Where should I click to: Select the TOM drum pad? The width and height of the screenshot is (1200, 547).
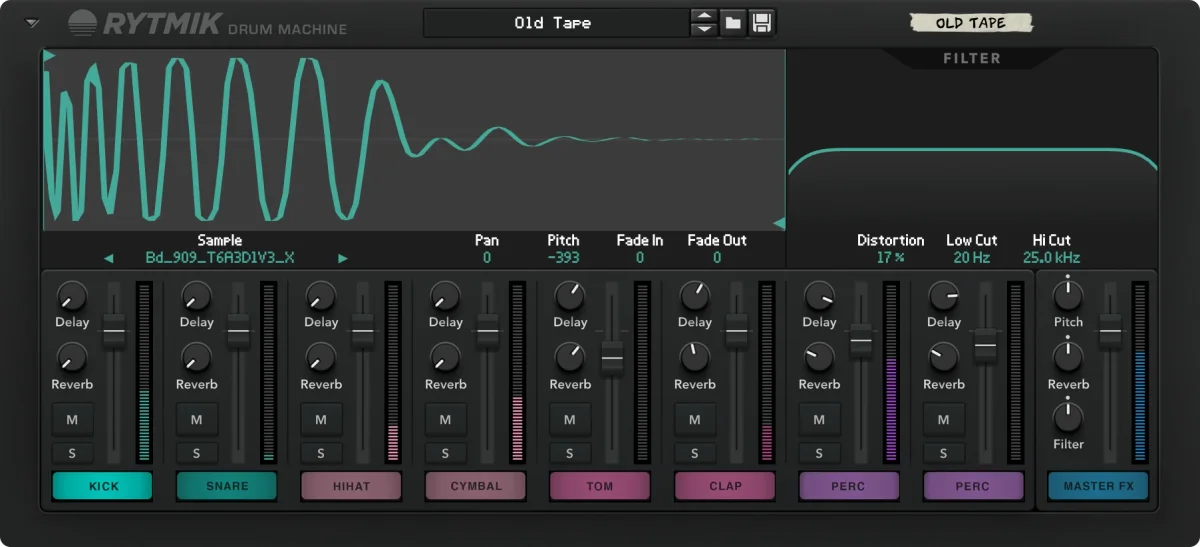600,486
